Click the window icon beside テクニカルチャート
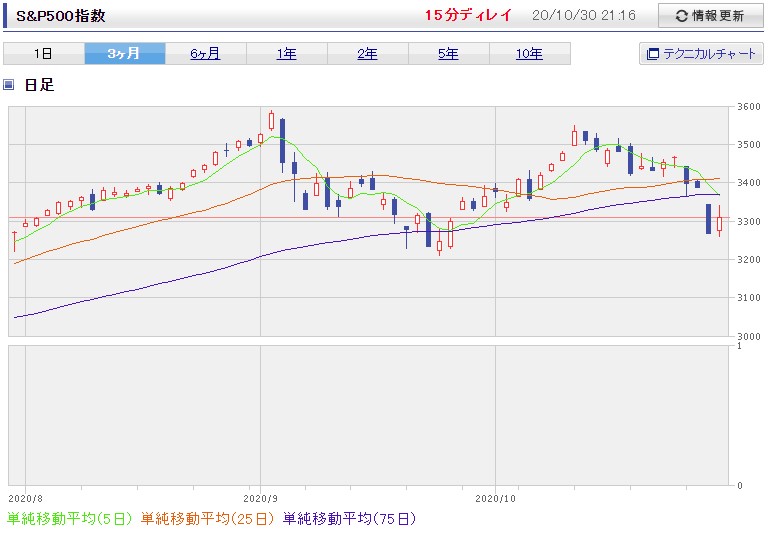Screen dimensions: 770x535 653,54
